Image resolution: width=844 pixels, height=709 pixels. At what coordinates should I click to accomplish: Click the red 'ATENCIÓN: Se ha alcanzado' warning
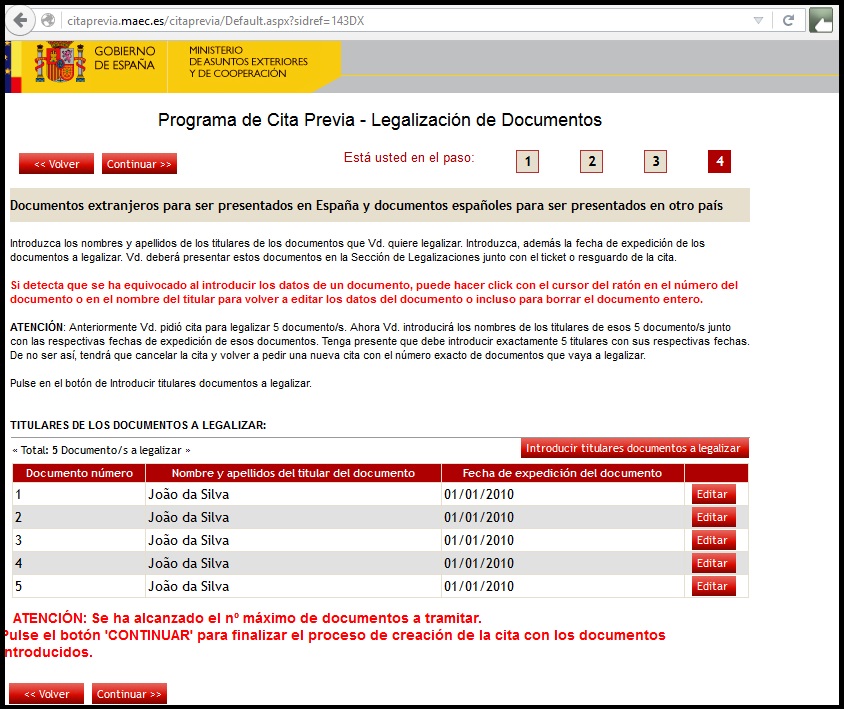(247, 618)
